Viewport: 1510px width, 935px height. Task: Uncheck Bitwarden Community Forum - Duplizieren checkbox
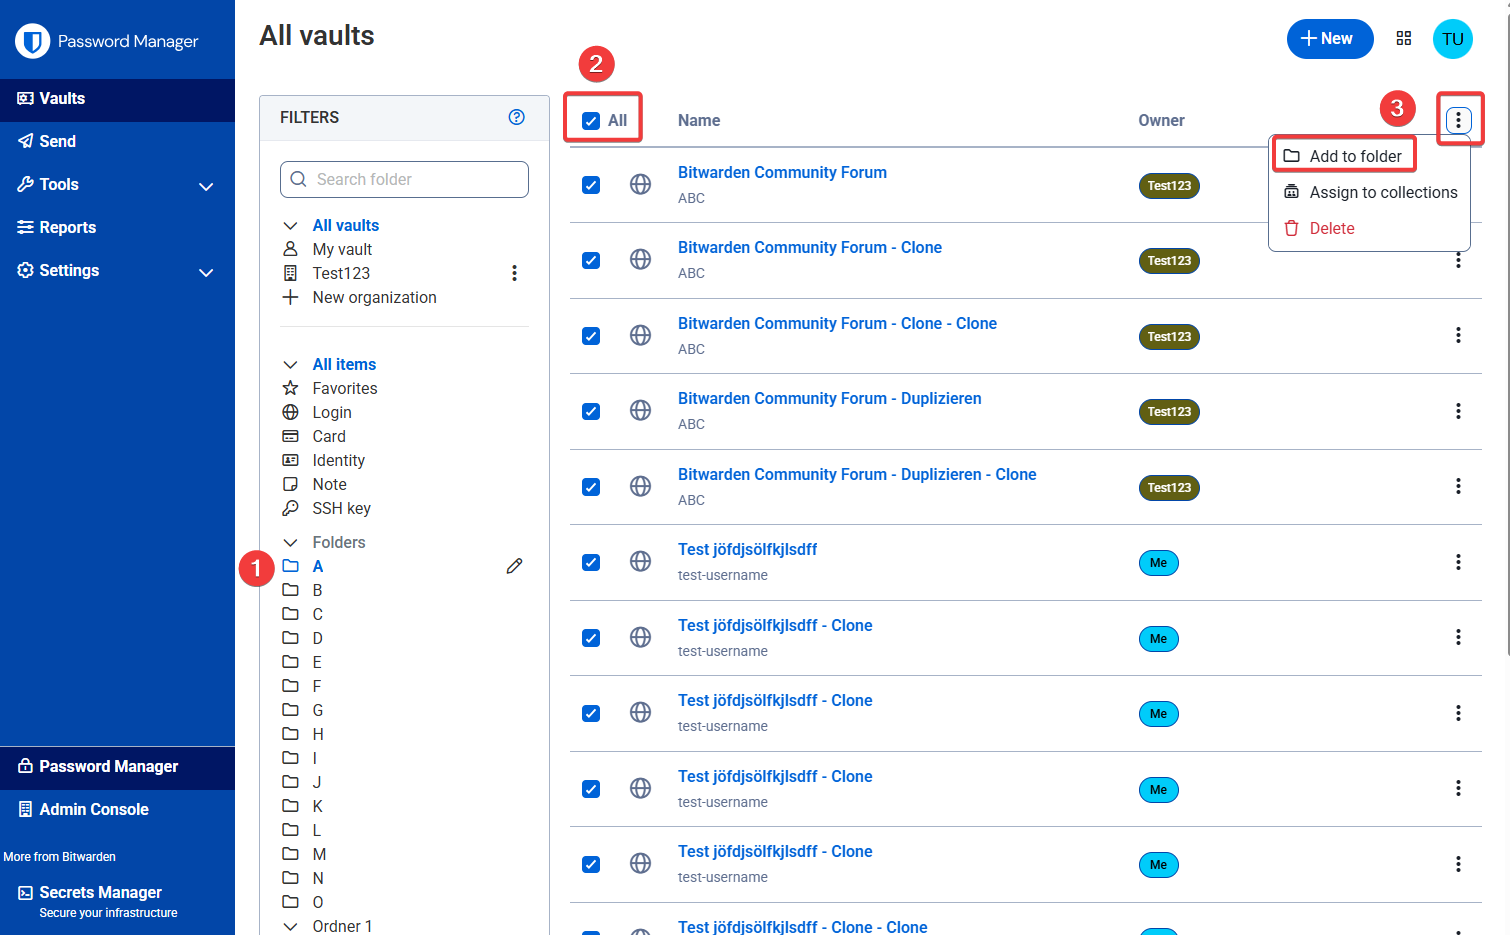point(591,411)
